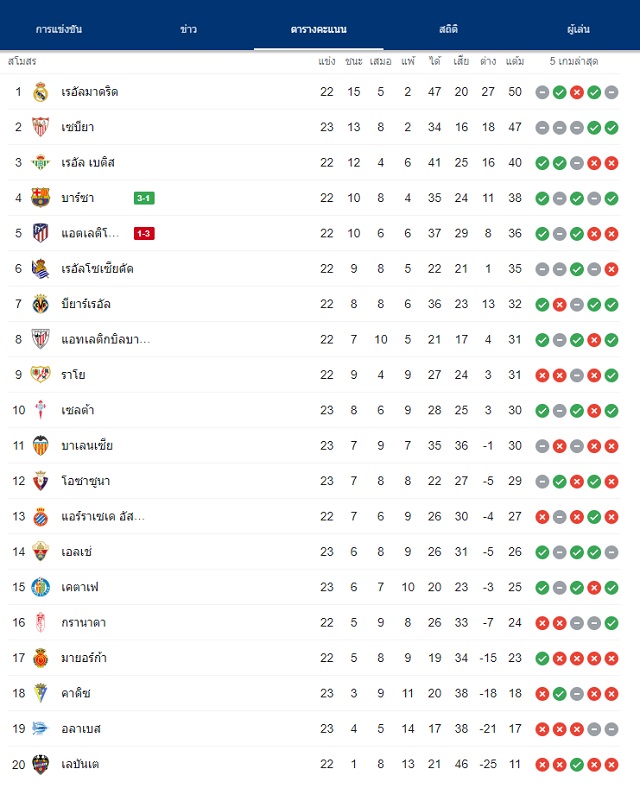Click the Valencia bat crest icon
The image size is (640, 788).
(x=40, y=446)
